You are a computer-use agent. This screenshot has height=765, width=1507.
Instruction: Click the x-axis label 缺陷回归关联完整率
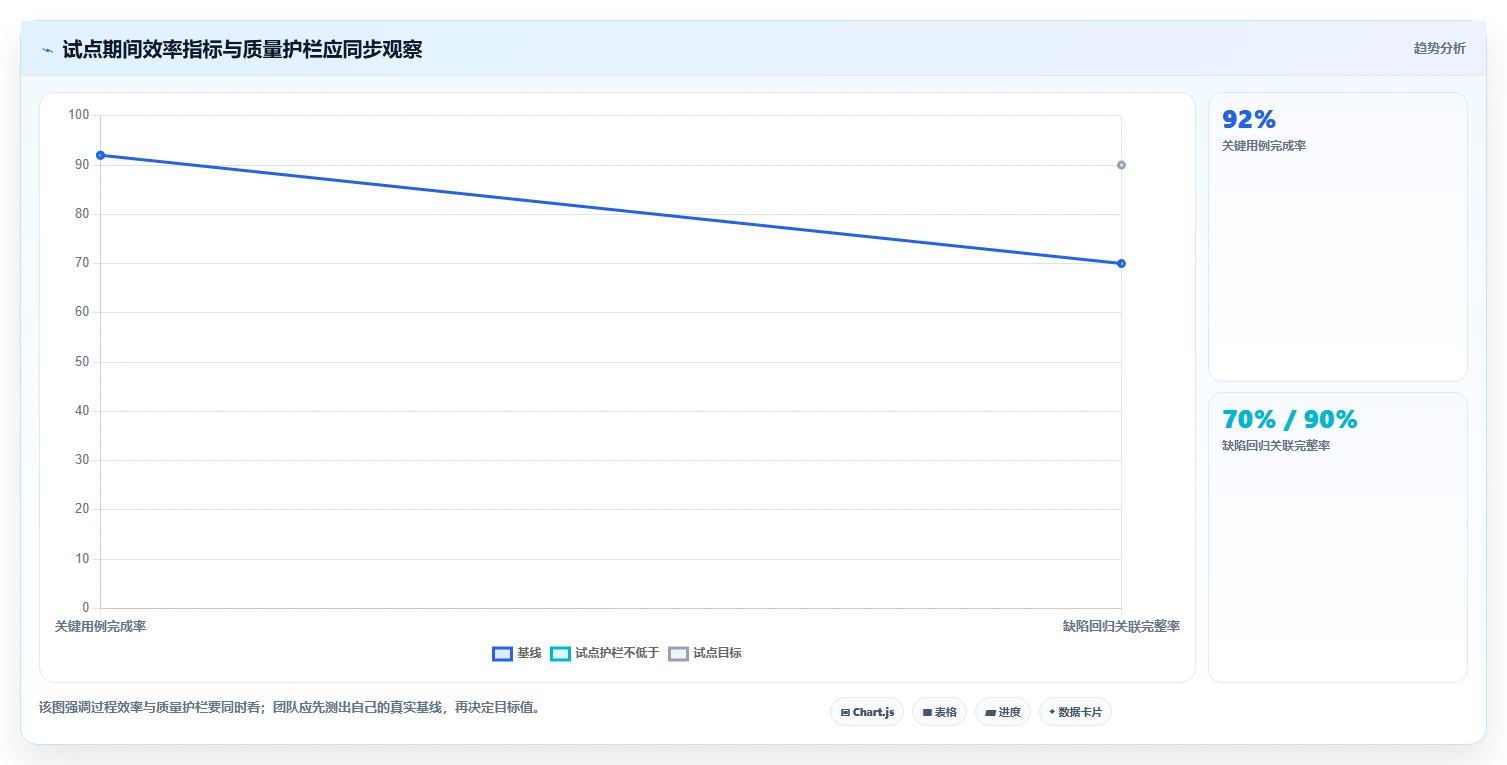point(1121,626)
